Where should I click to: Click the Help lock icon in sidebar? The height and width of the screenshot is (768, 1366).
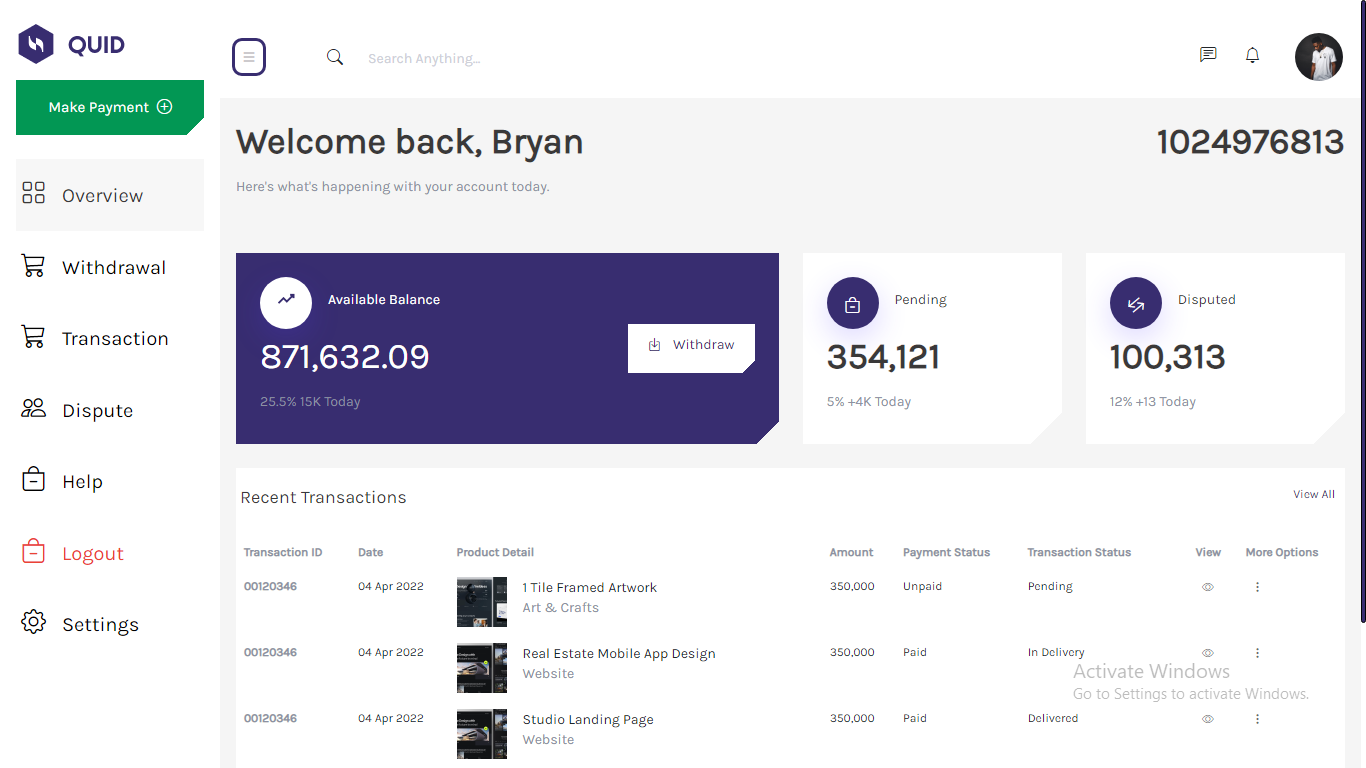33,480
